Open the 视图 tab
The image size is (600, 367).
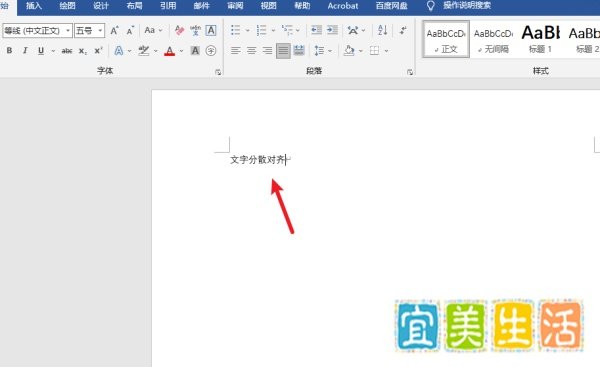tap(268, 6)
